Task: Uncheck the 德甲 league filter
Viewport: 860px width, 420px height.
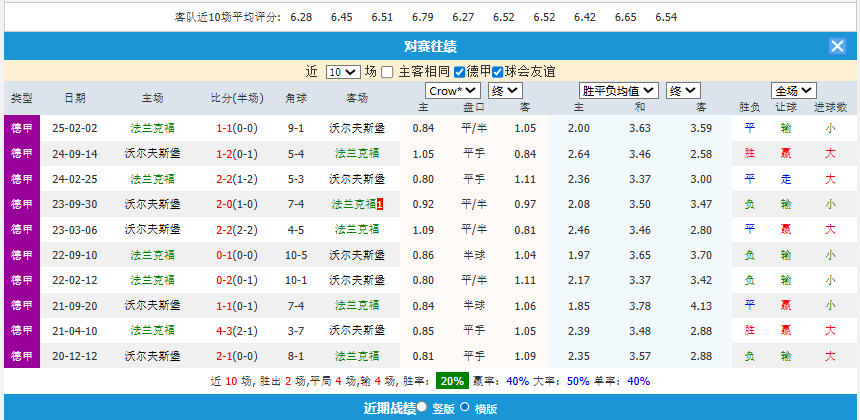Action: point(459,72)
